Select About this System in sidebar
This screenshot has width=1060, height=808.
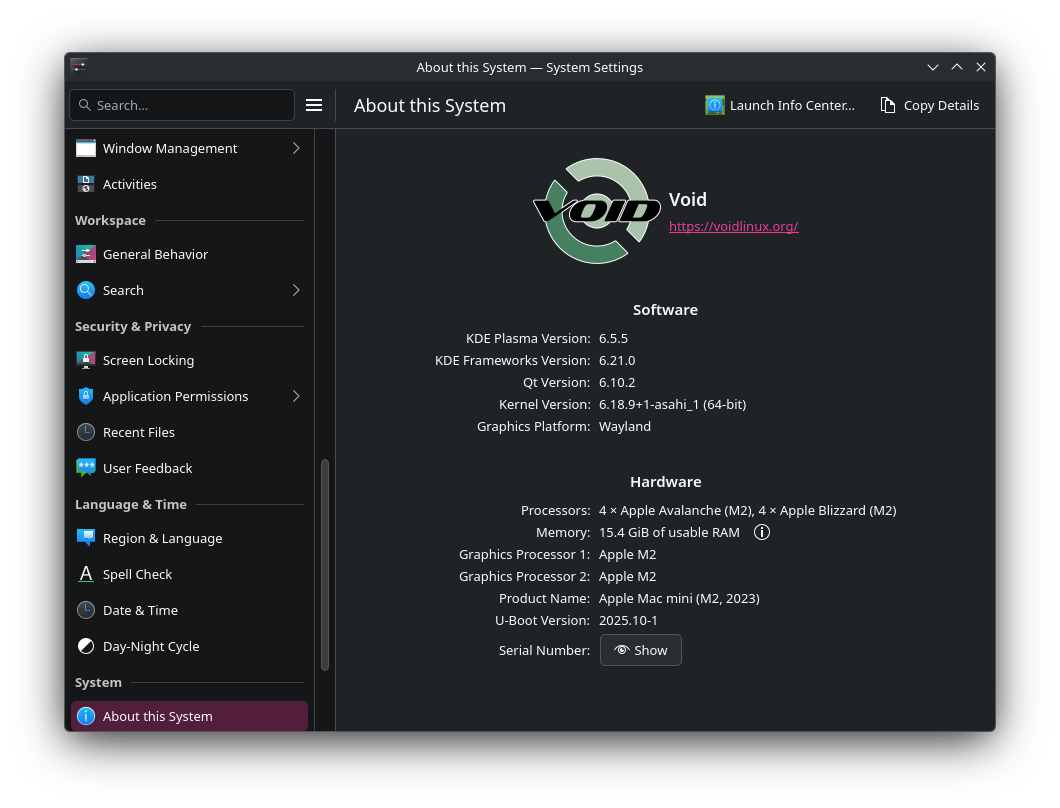pyautogui.click(x=157, y=716)
